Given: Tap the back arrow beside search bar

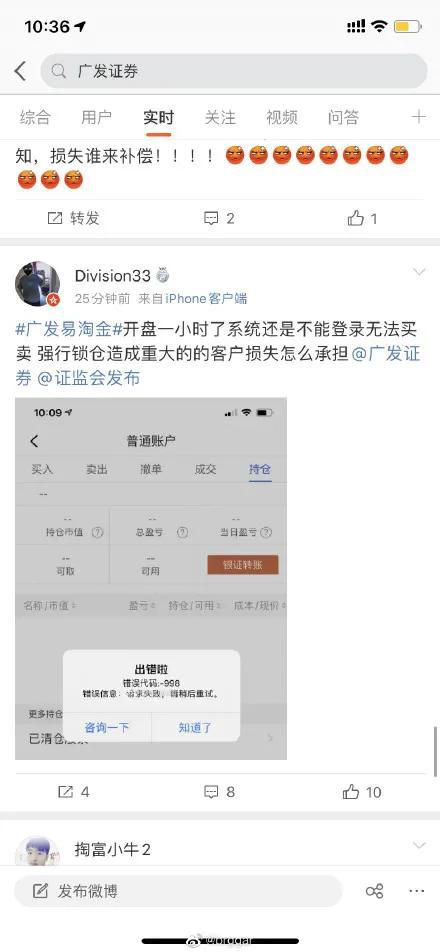Looking at the screenshot, I should click(21, 71).
